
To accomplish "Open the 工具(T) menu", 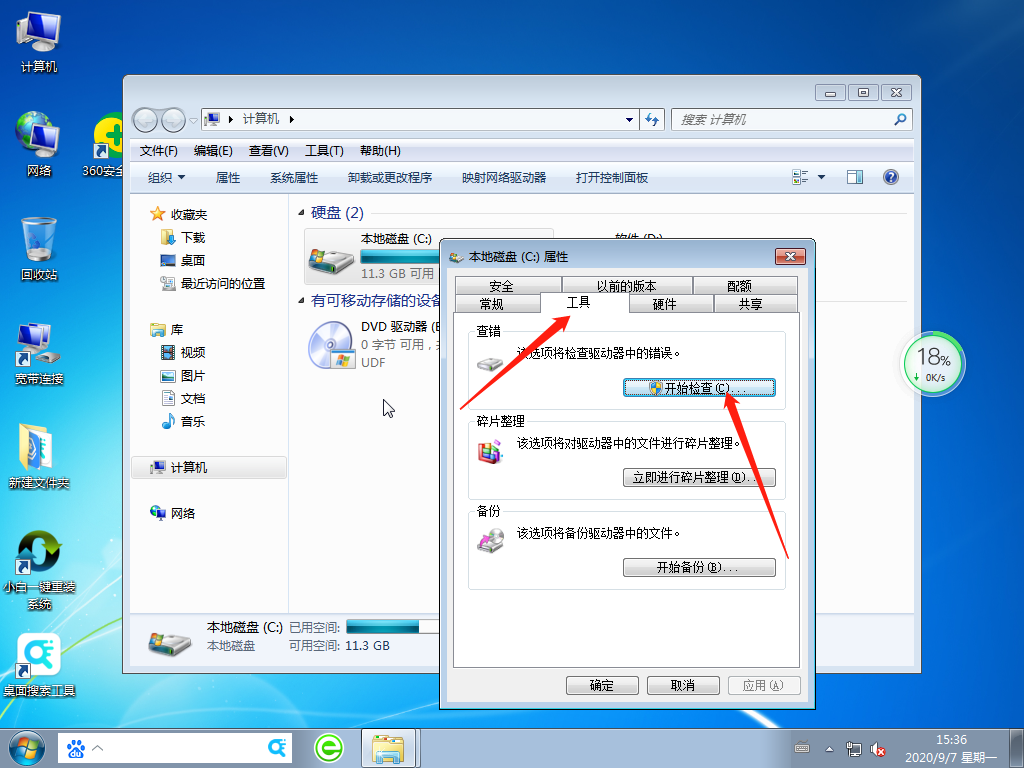I will coord(323,151).
